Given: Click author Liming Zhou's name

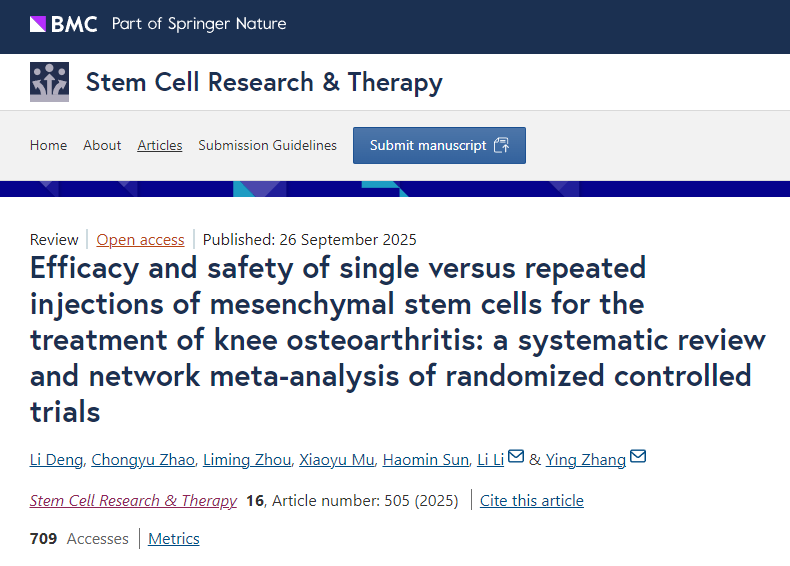Looking at the screenshot, I should click(246, 460).
